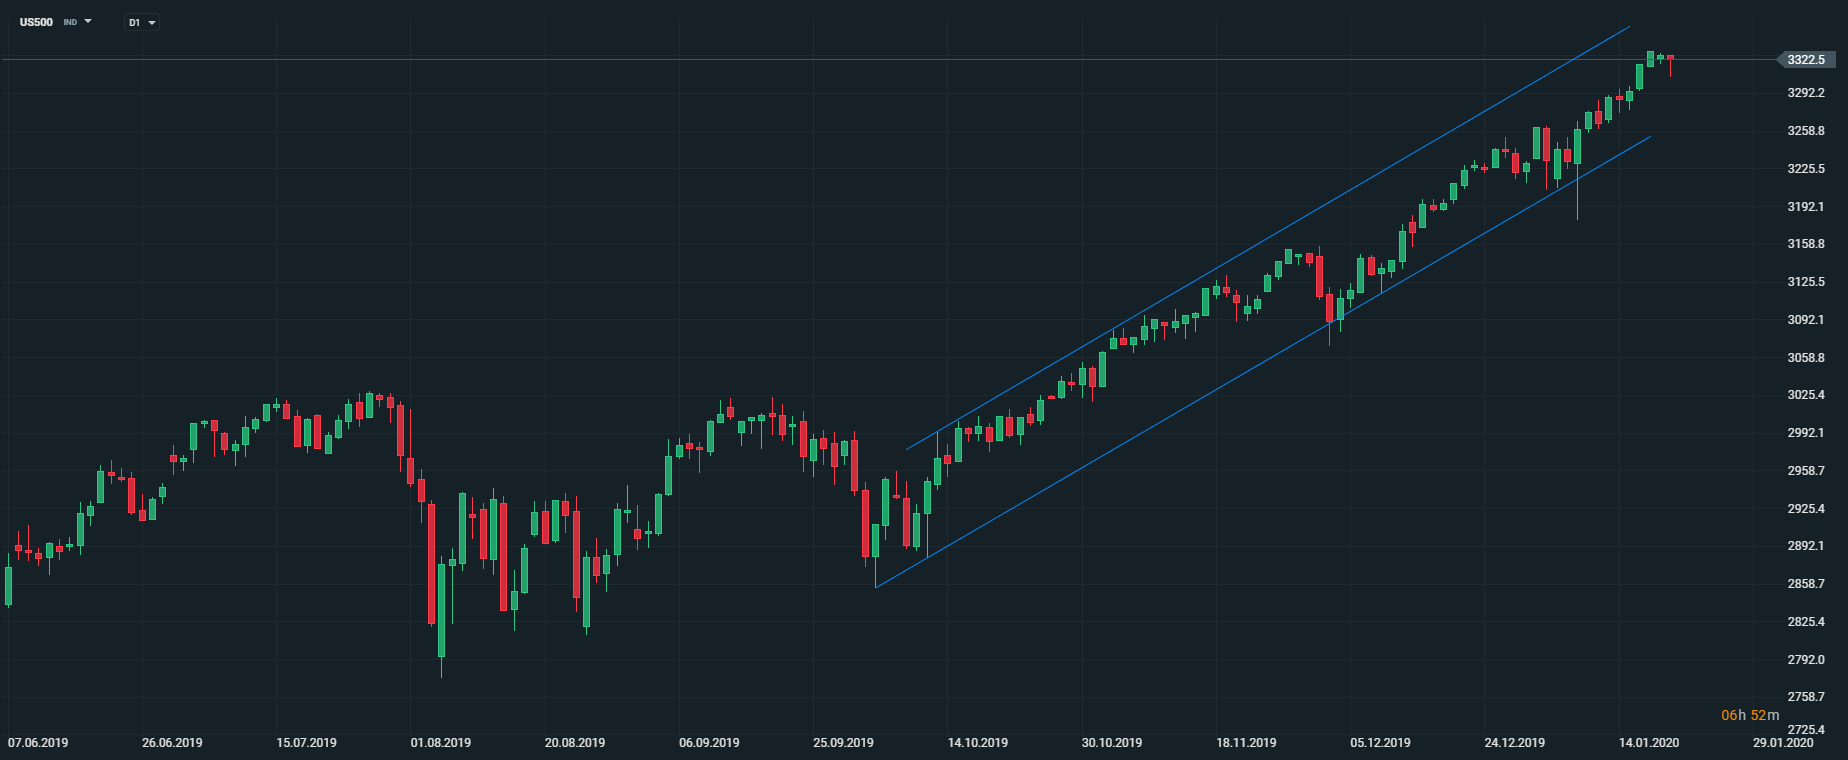Select the 2858.7 price level label
The height and width of the screenshot is (760, 1848).
(x=1806, y=584)
